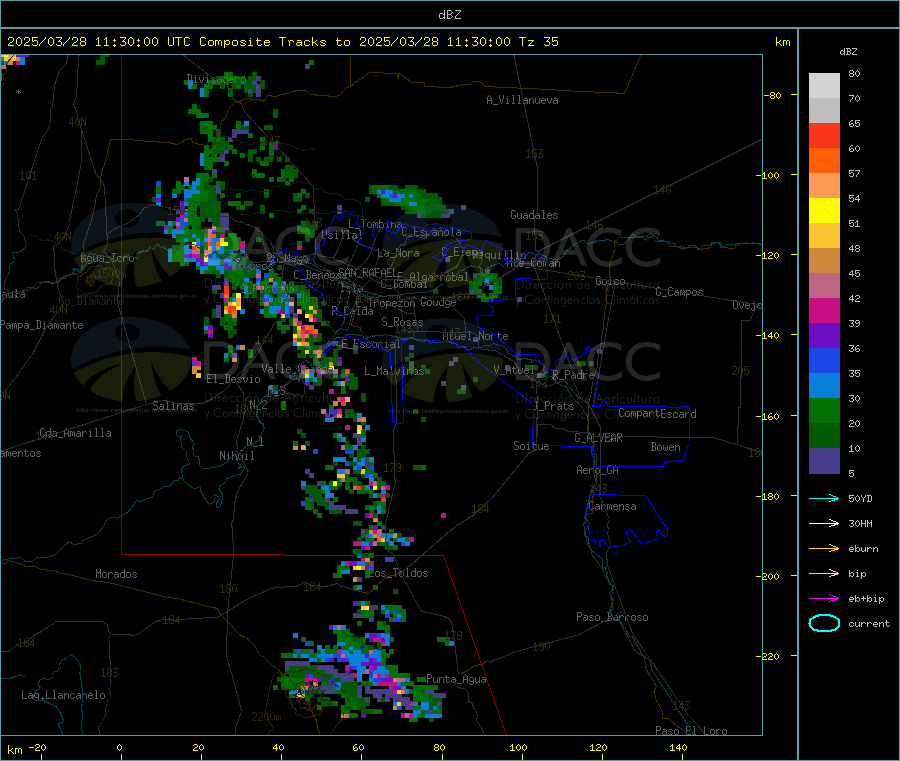Select the light orange 54-57 dBZ swatch
Image resolution: width=900 pixels, height=761 pixels.
click(824, 186)
